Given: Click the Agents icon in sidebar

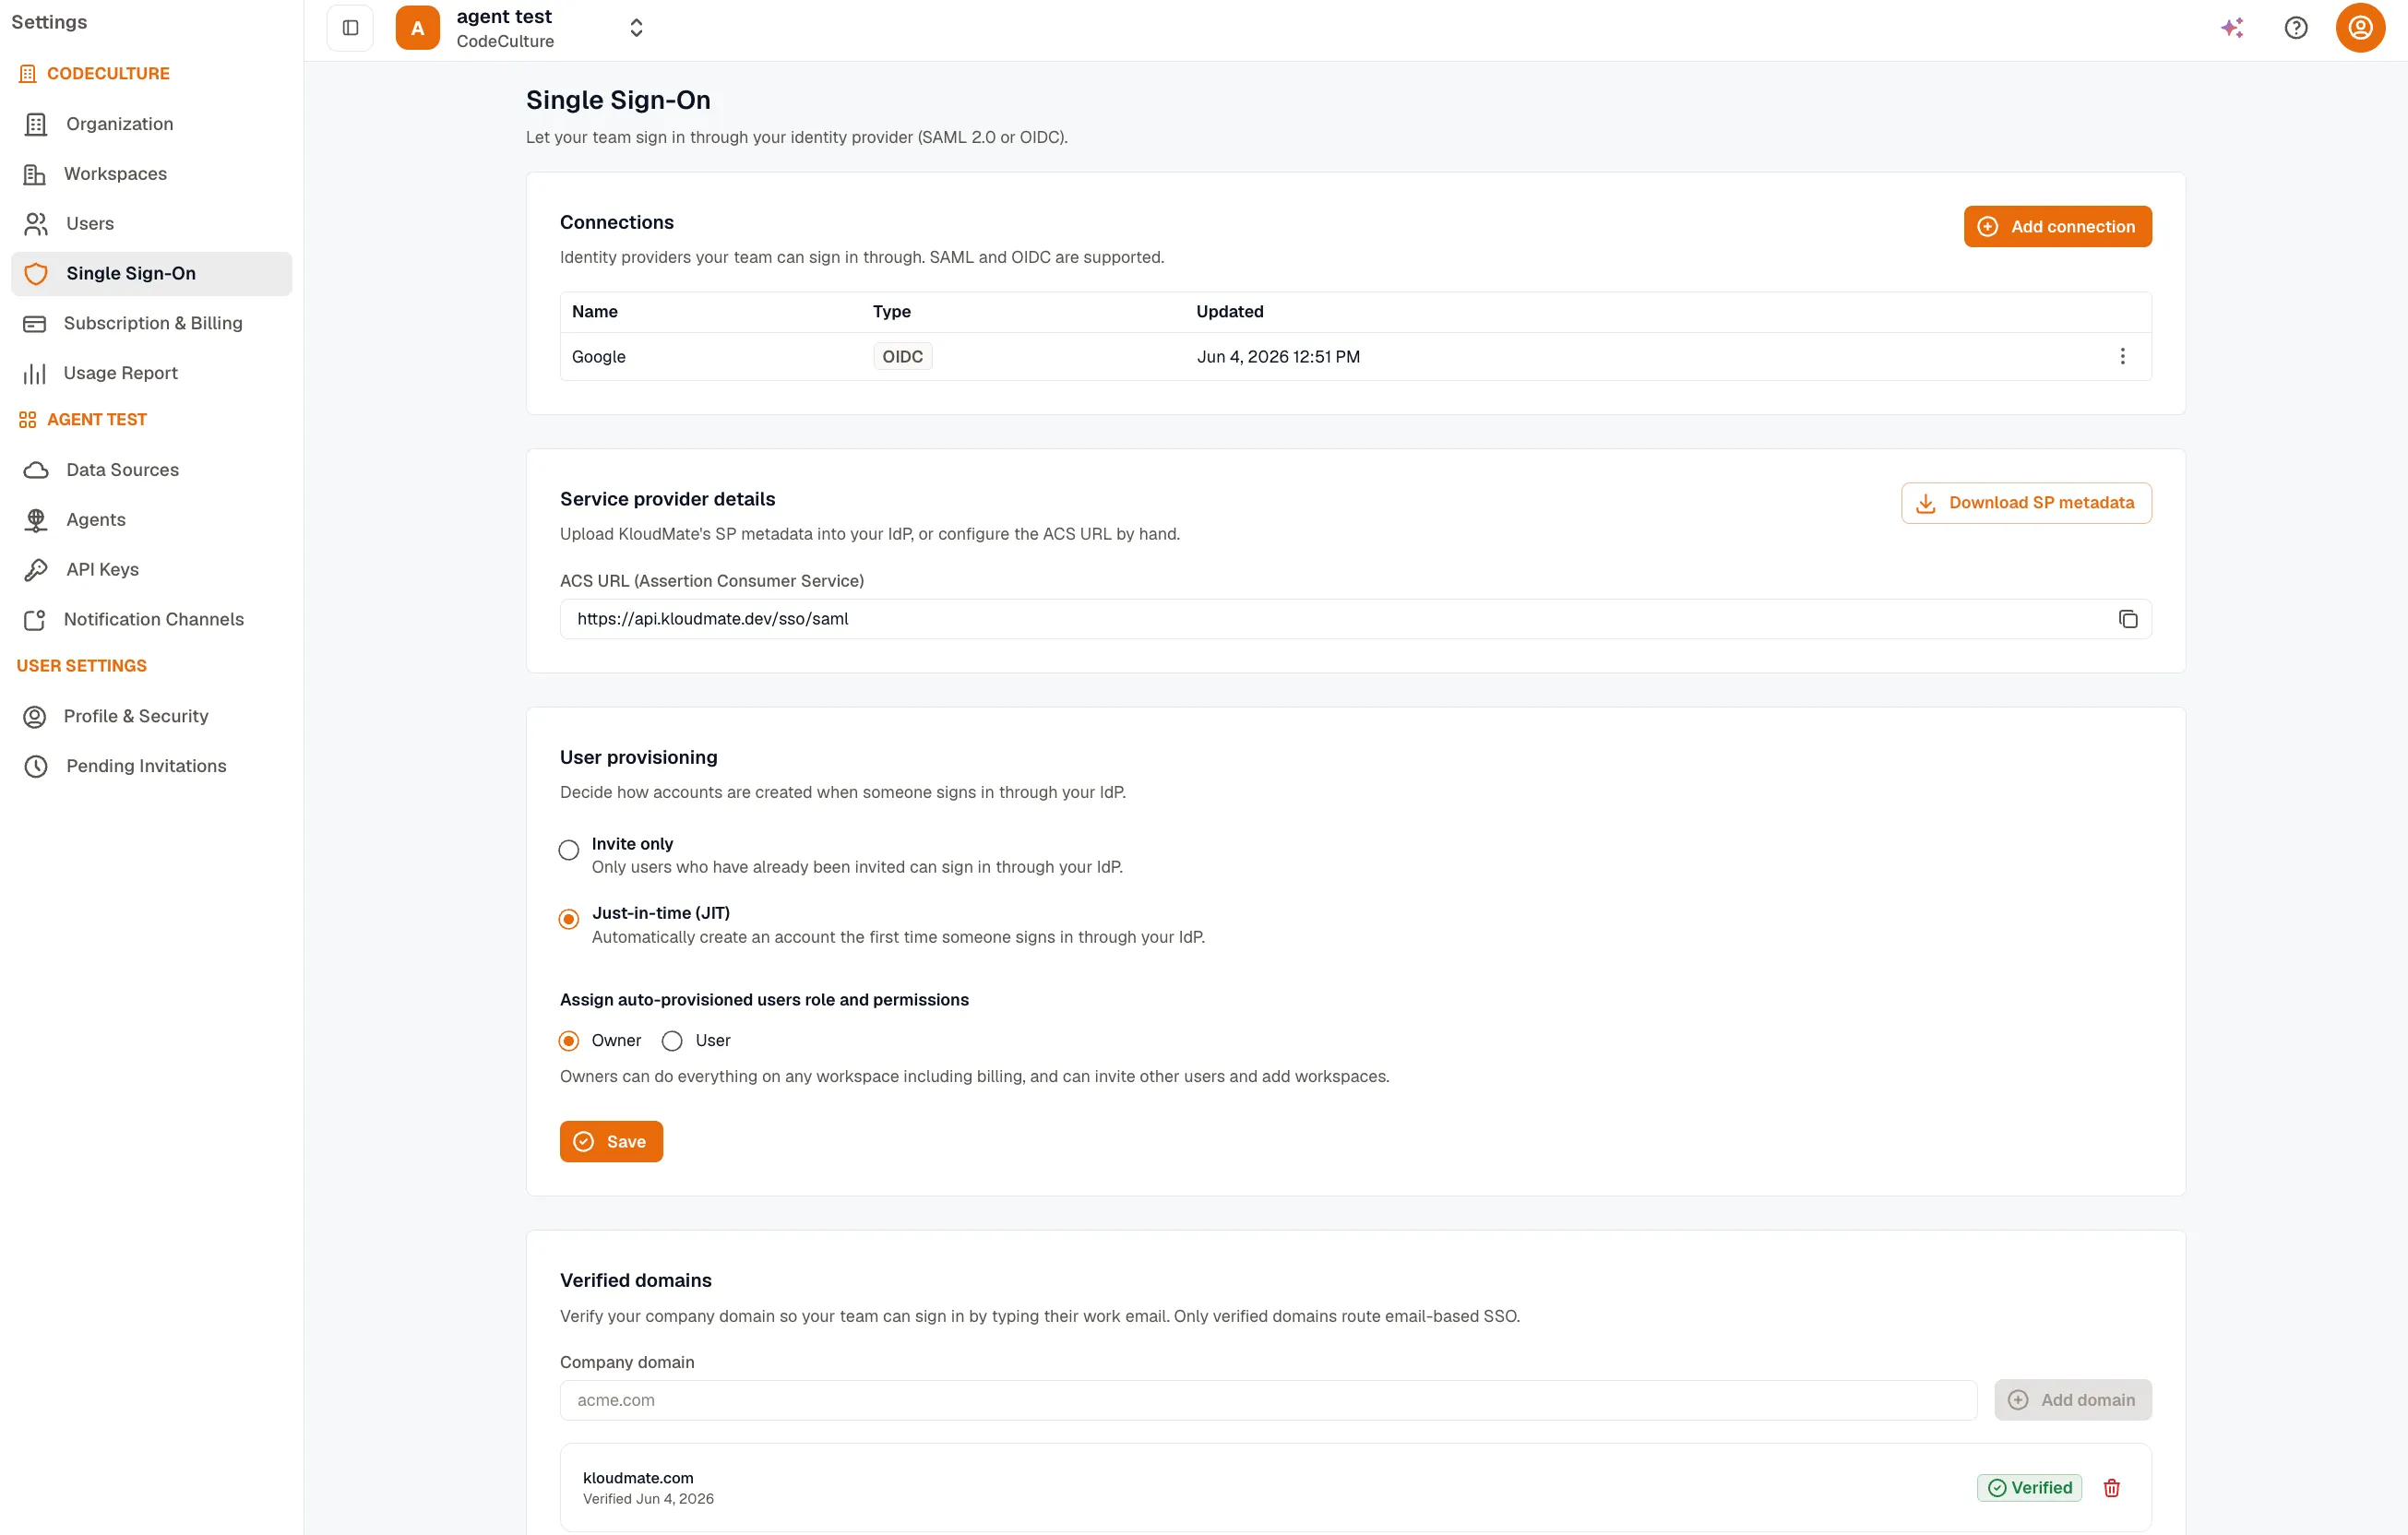Looking at the screenshot, I should (36, 520).
